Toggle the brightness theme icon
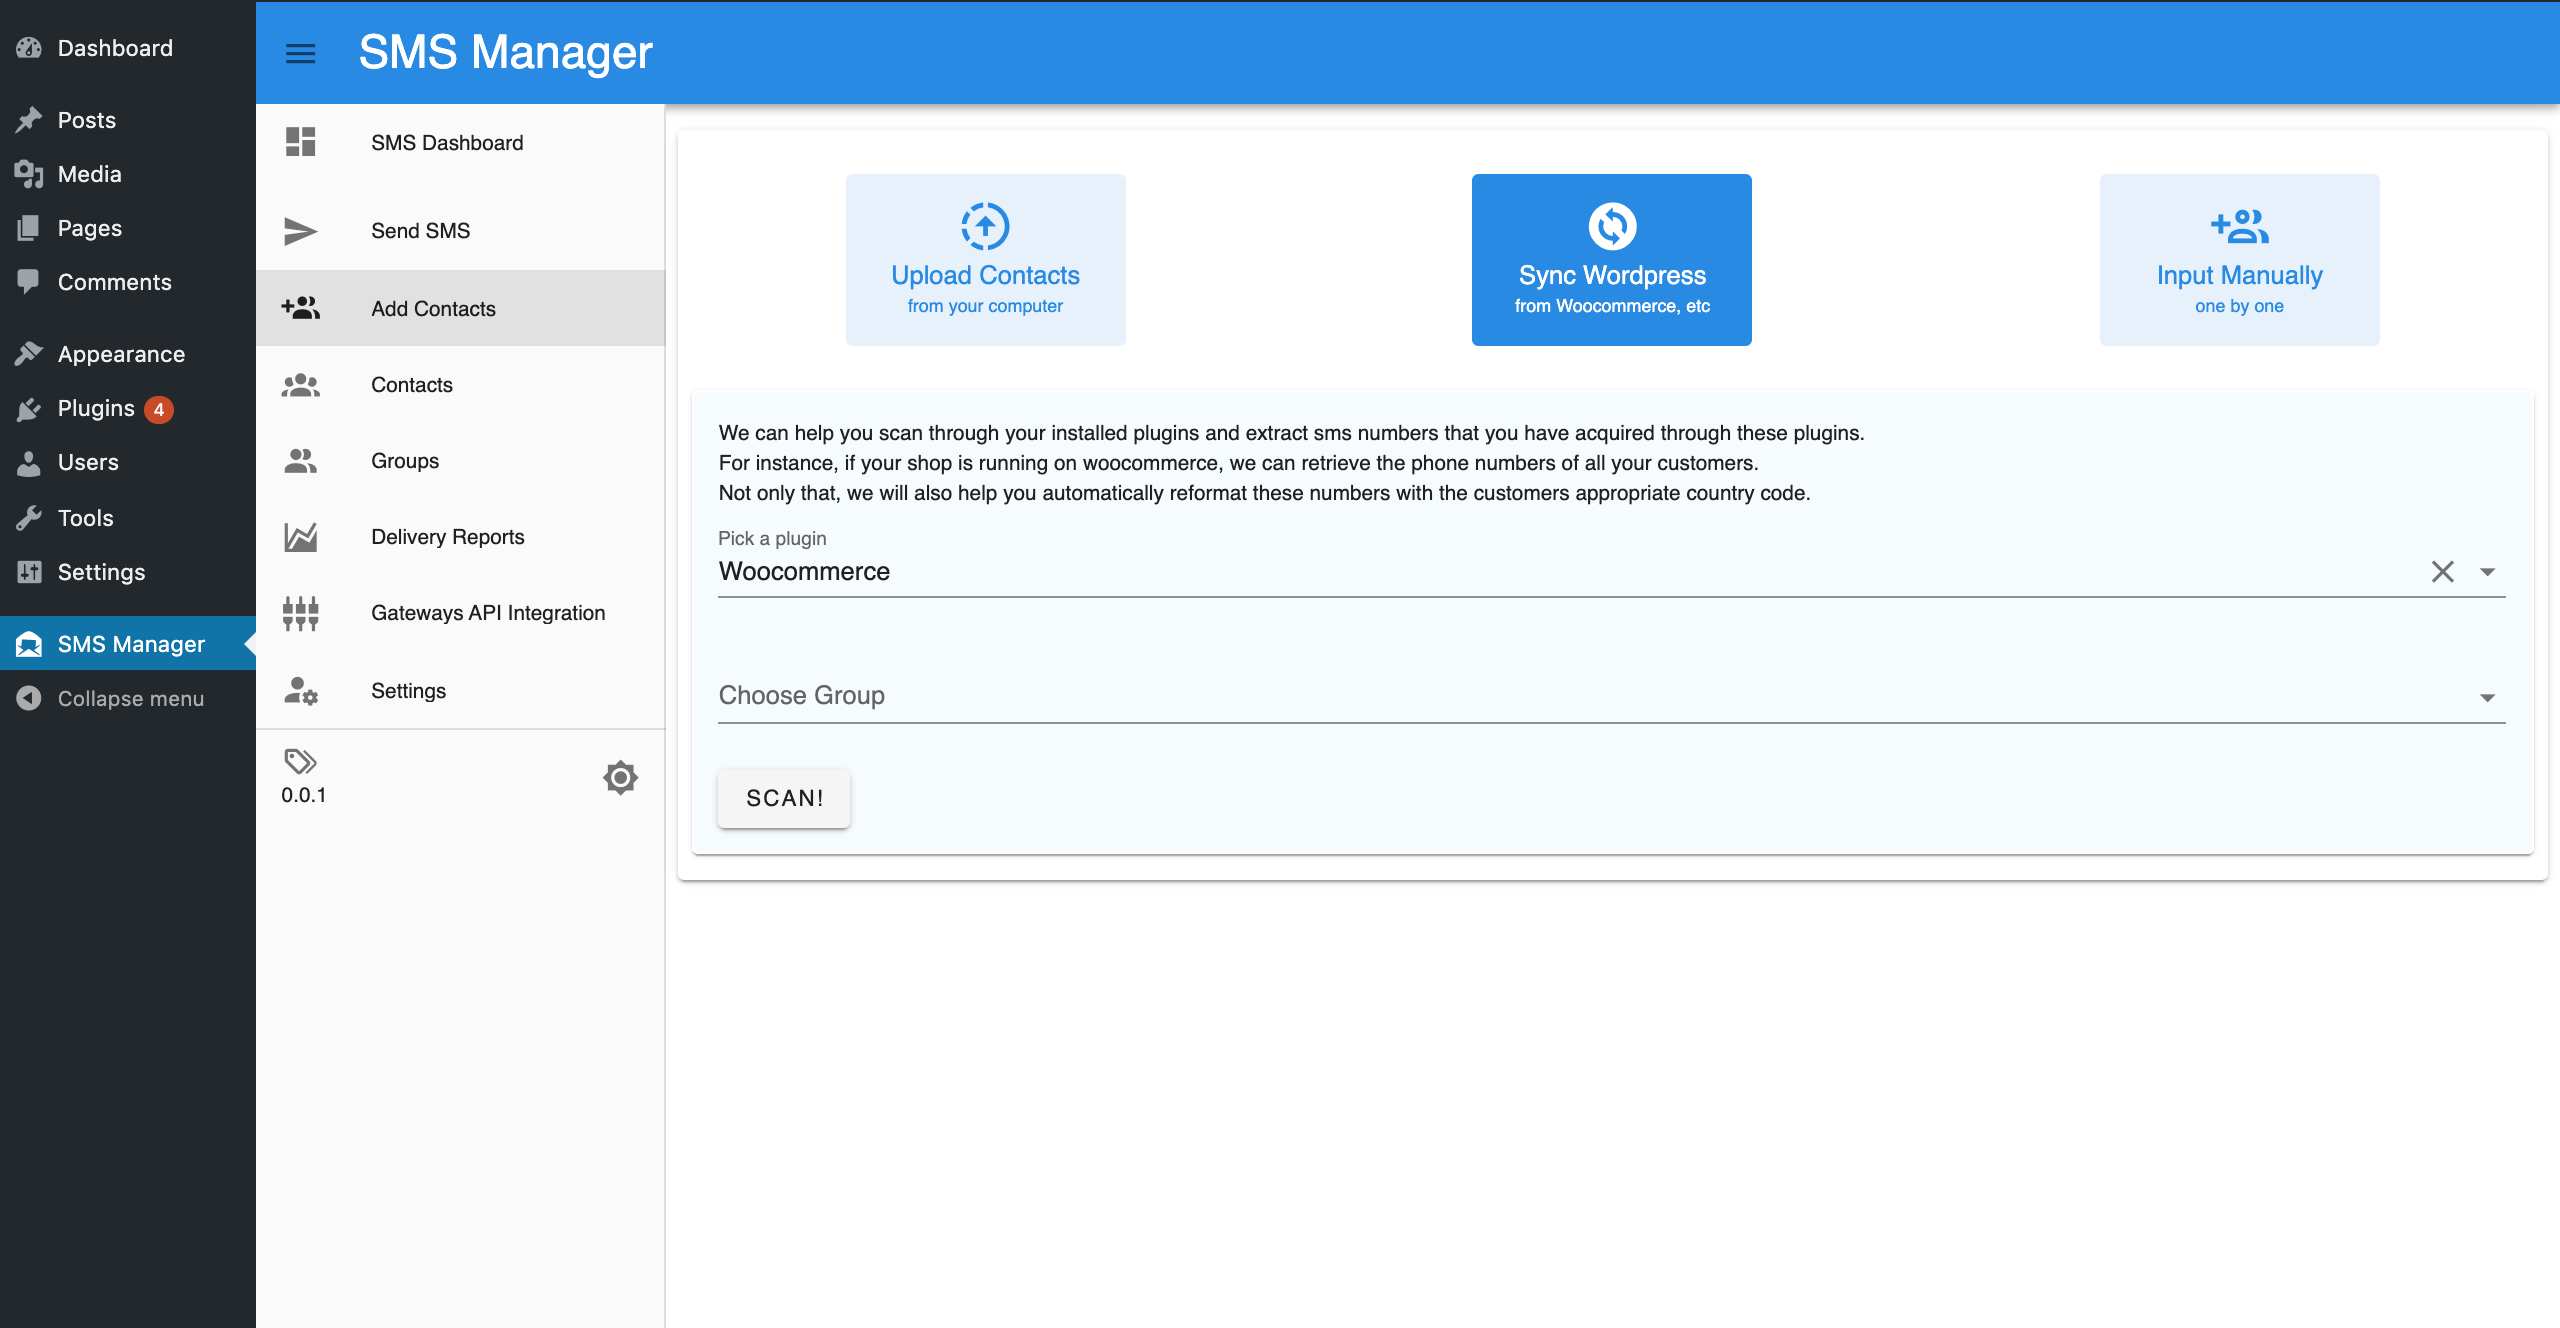This screenshot has height=1328, width=2560. pyautogui.click(x=620, y=777)
